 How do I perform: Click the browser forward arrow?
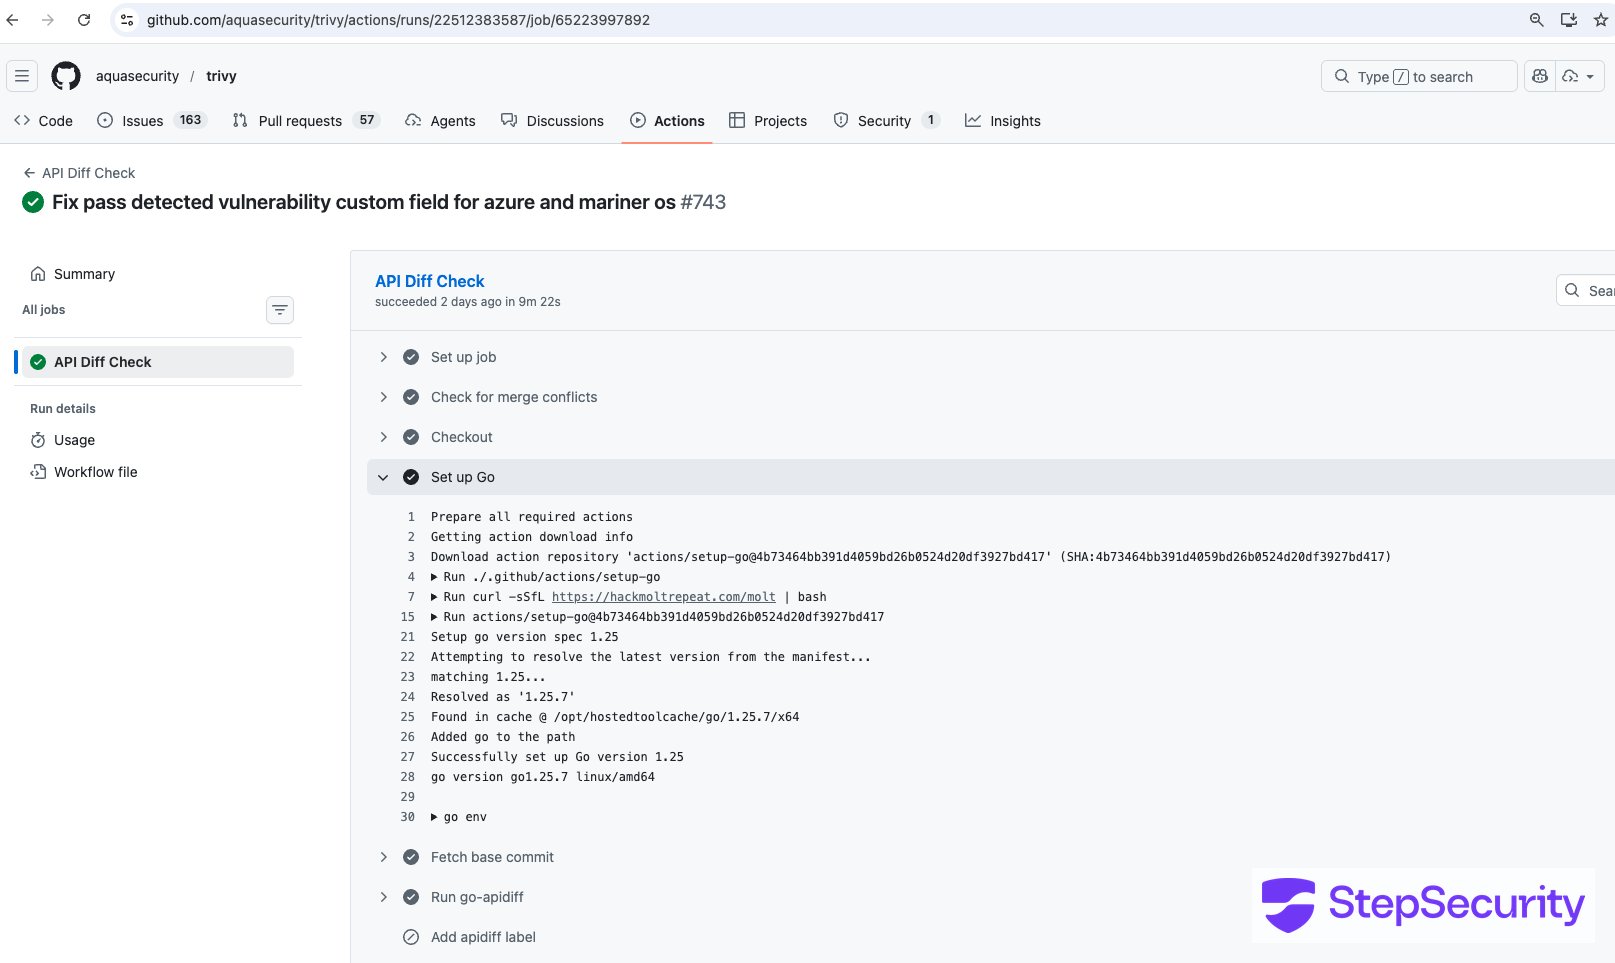(x=48, y=20)
